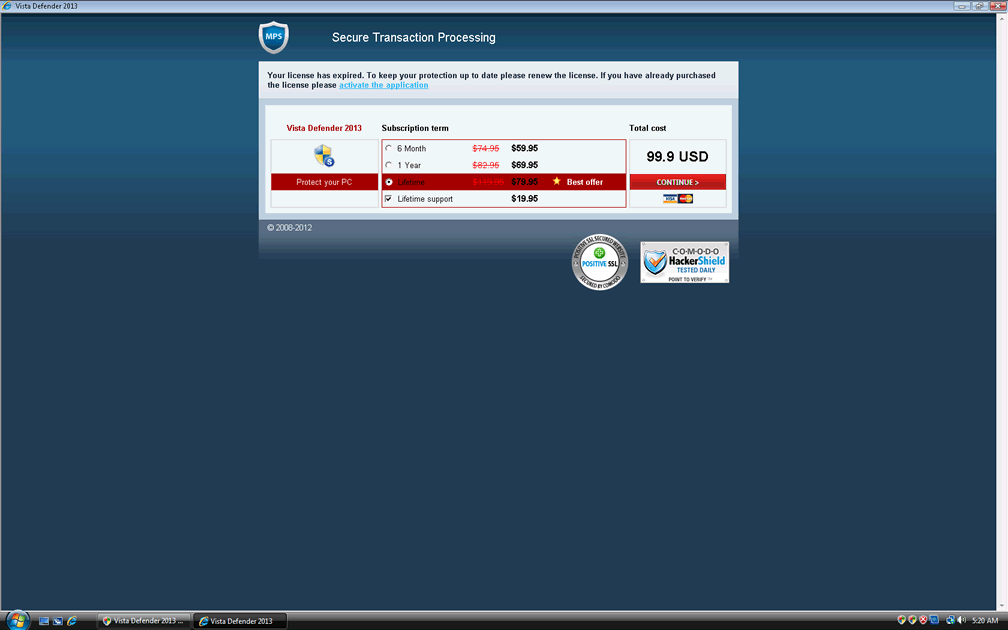Follow the 'activate the application' link

tap(383, 85)
